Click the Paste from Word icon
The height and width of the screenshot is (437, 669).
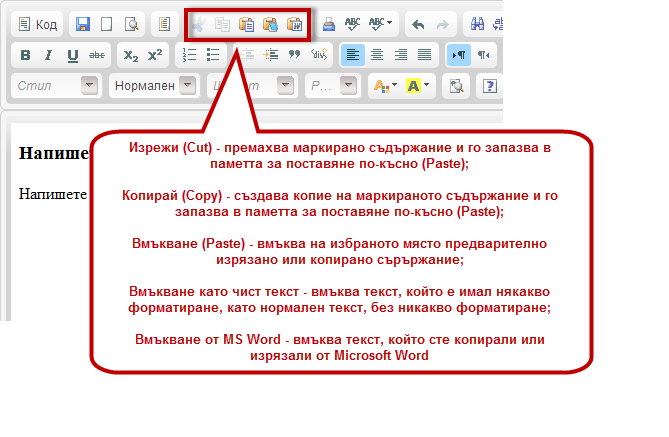coord(294,24)
